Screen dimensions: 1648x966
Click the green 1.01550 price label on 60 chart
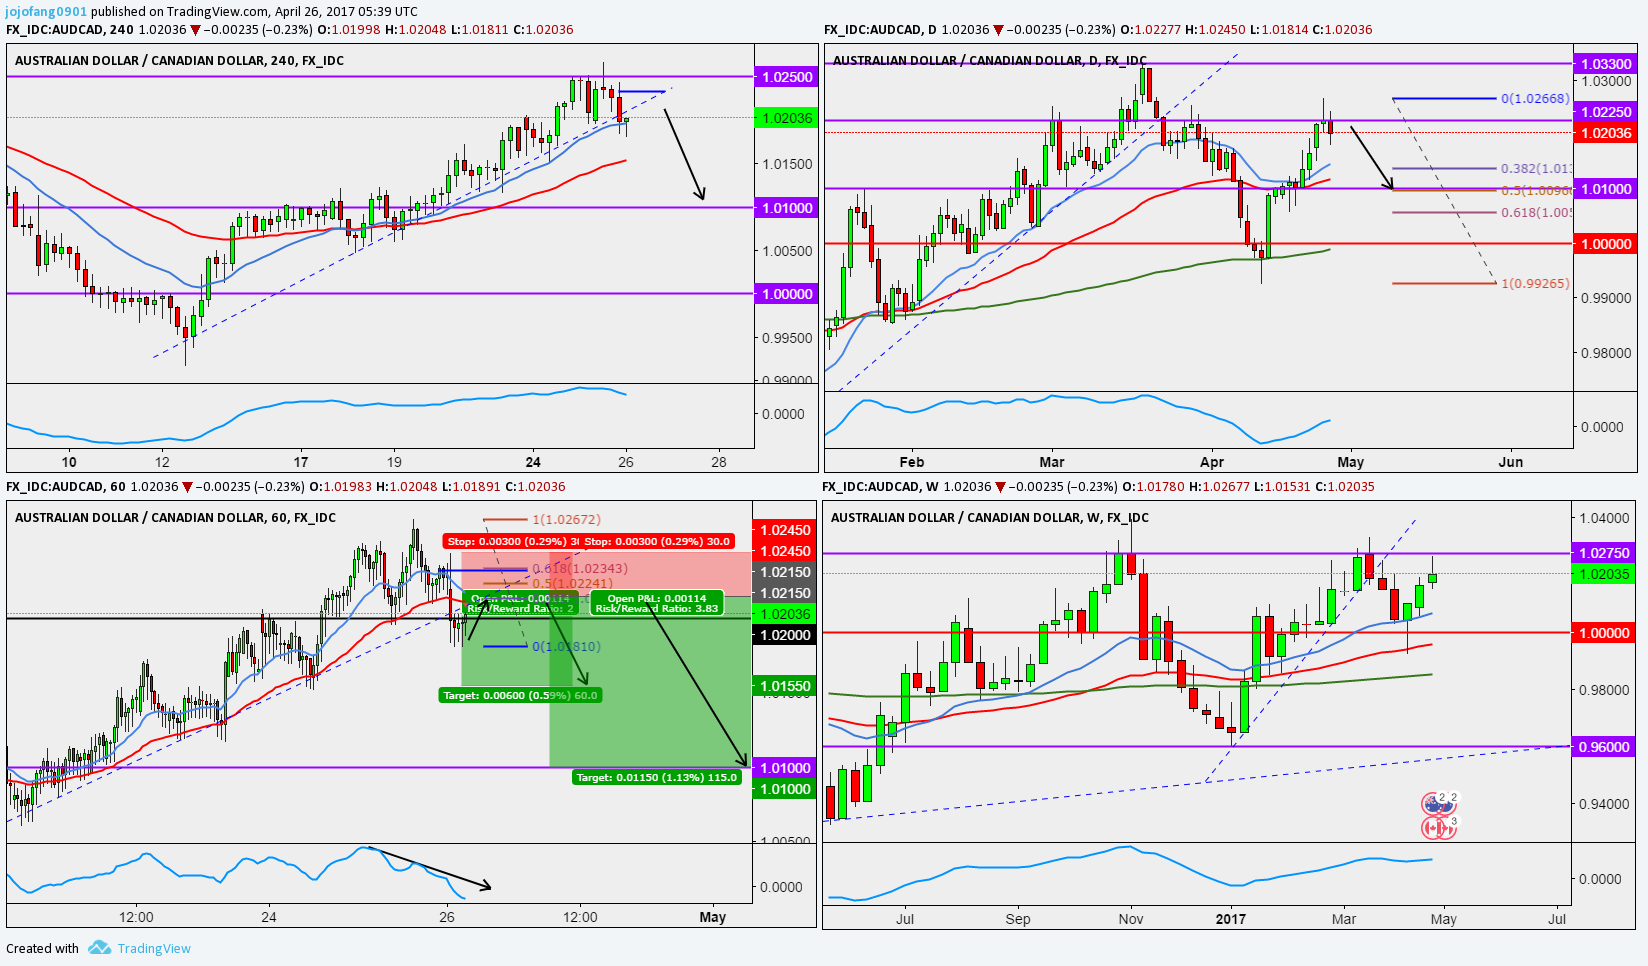pos(785,686)
